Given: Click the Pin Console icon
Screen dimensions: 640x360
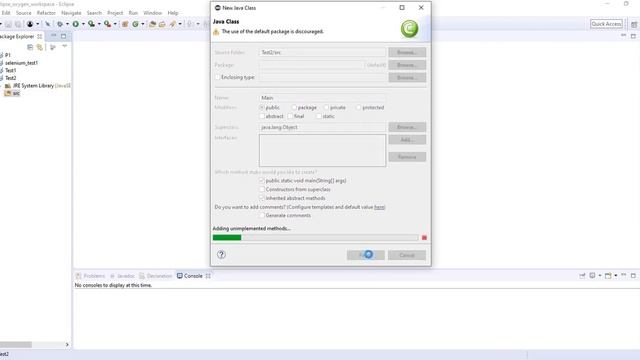Looking at the screenshot, I should [582, 276].
